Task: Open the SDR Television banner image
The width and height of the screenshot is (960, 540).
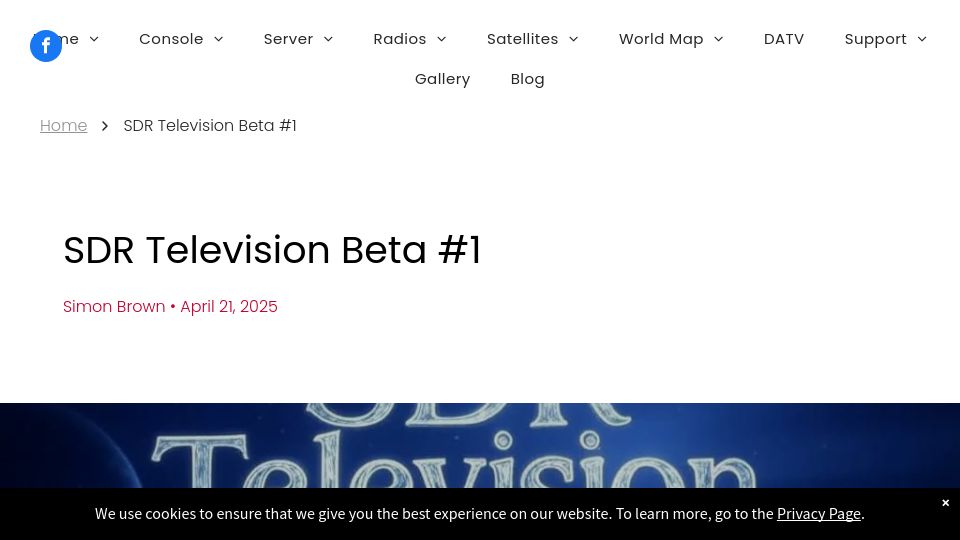Action: (480, 445)
